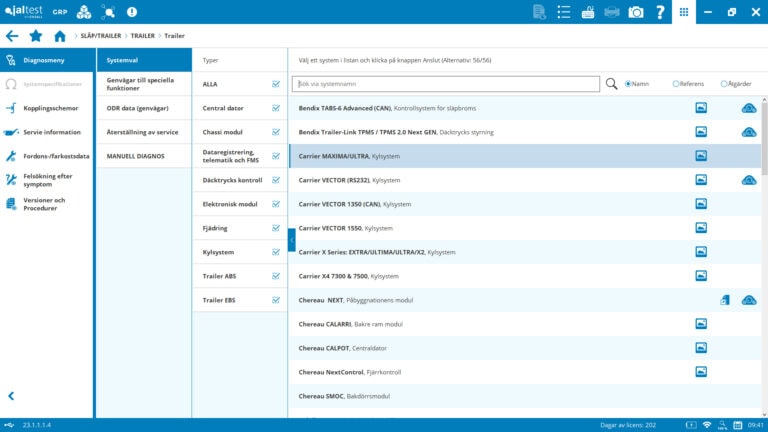This screenshot has height=432, width=768.
Task: Open the Diagnosmeny sidebar item
Action: [46, 60]
